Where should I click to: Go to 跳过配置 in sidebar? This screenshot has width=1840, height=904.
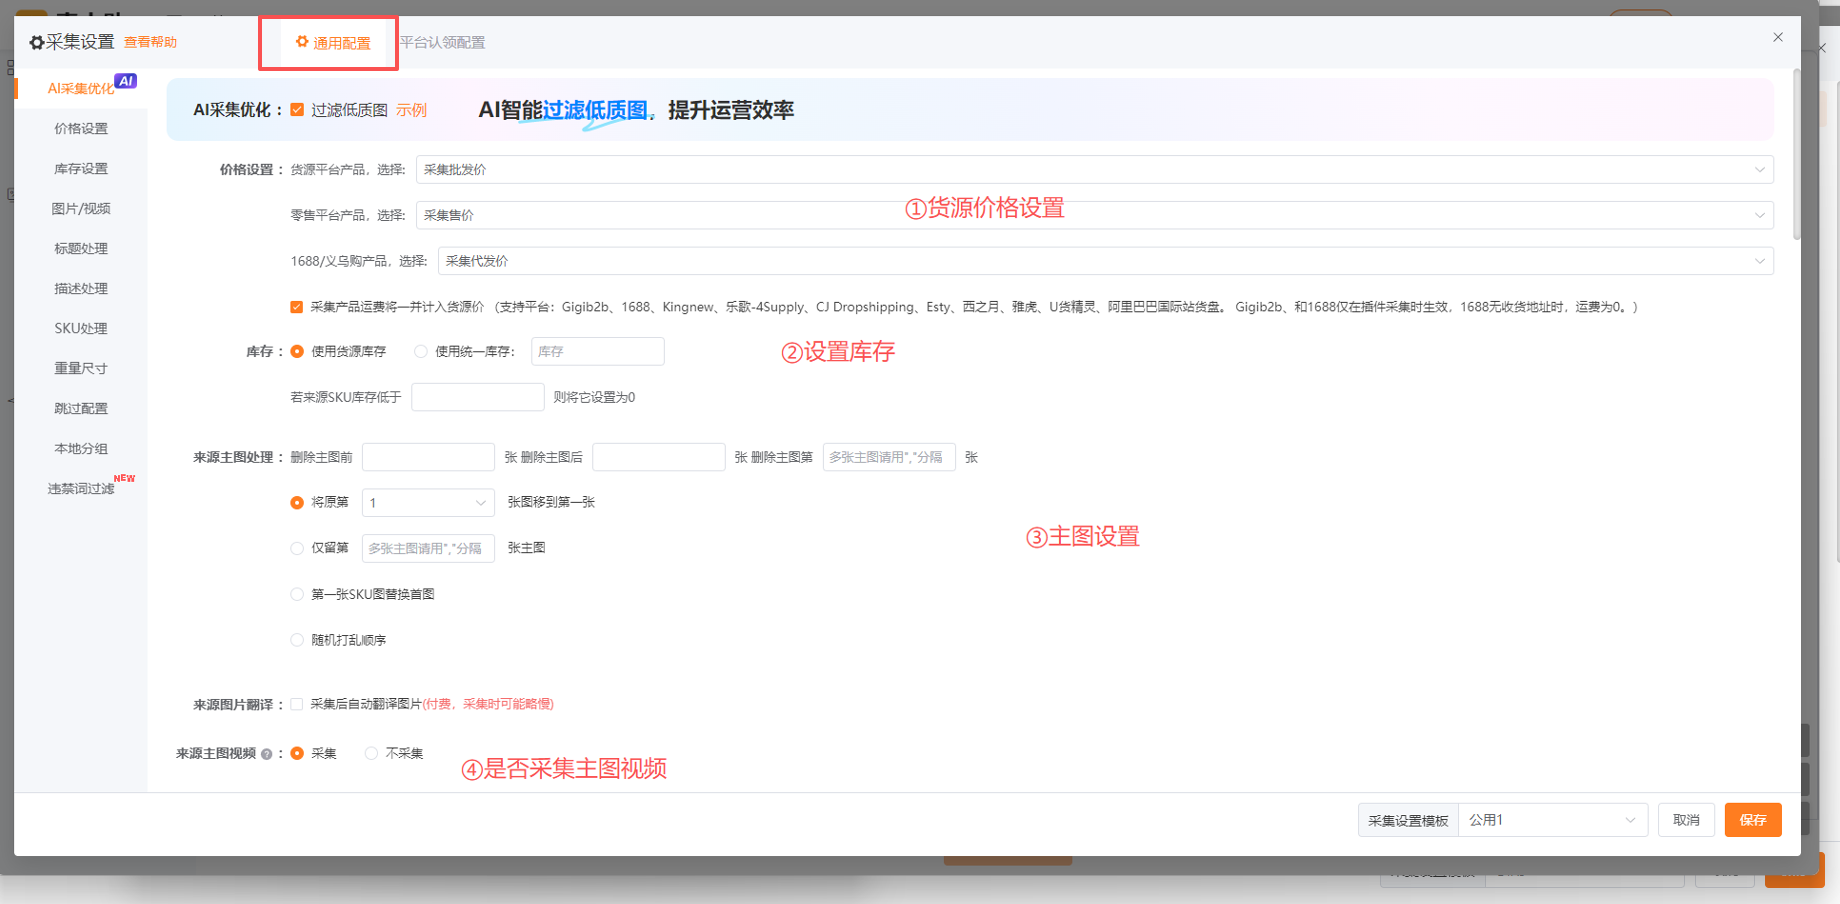81,408
